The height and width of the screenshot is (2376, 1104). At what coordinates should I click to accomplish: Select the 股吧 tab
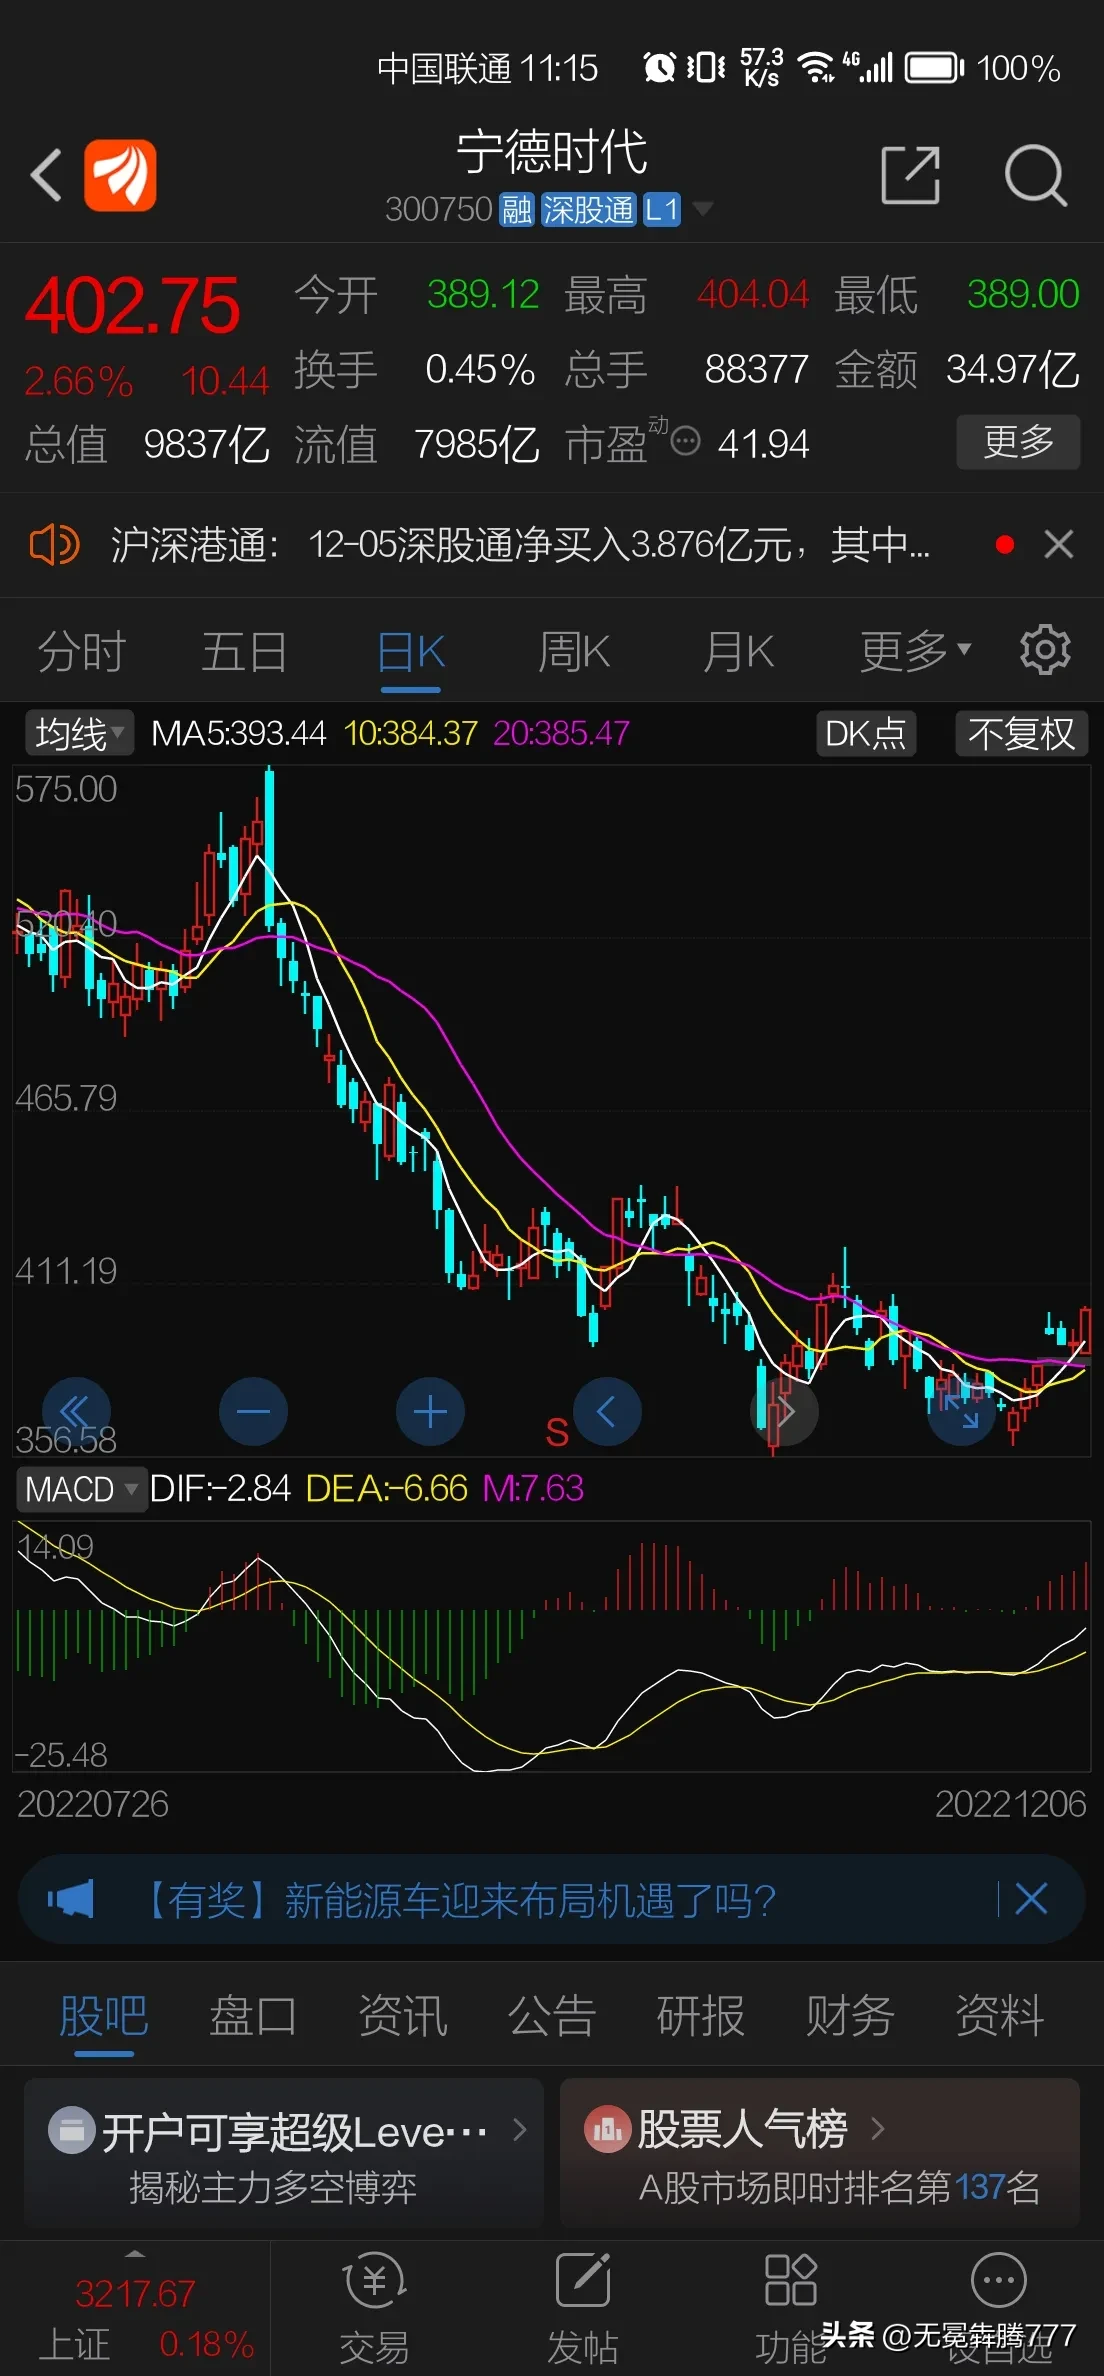(x=104, y=2015)
